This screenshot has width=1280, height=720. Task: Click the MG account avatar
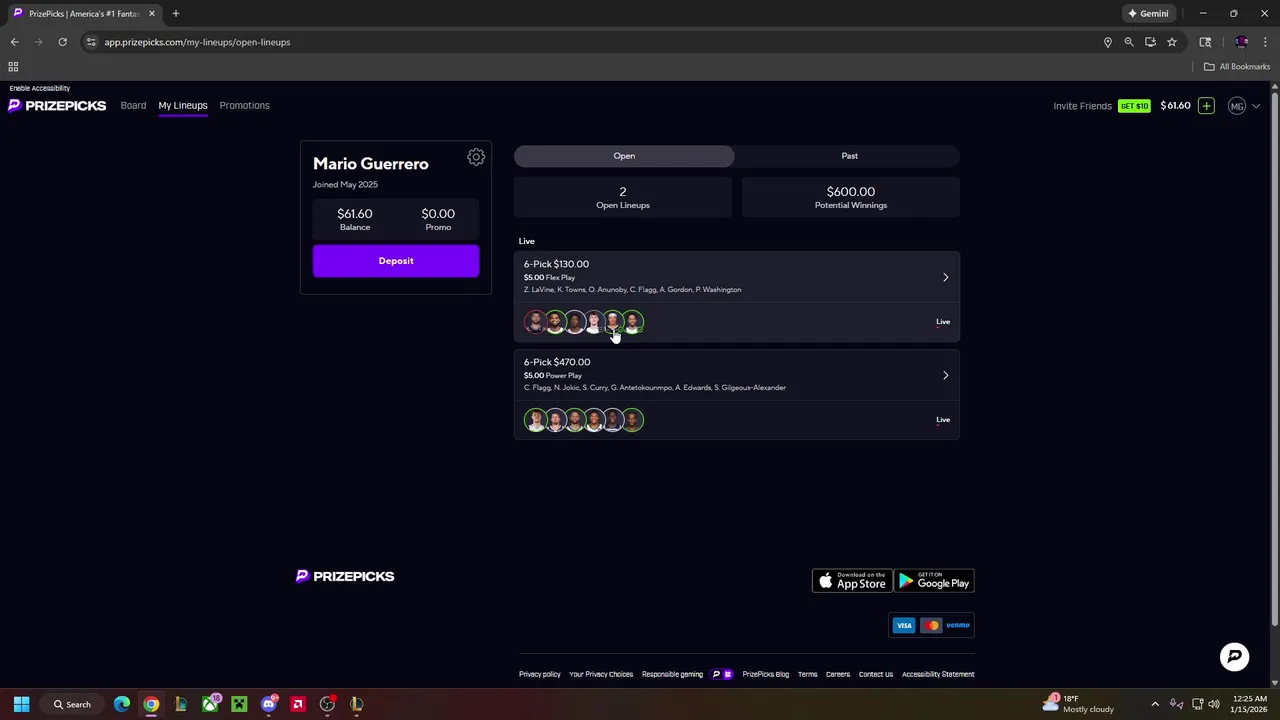[1237, 106]
